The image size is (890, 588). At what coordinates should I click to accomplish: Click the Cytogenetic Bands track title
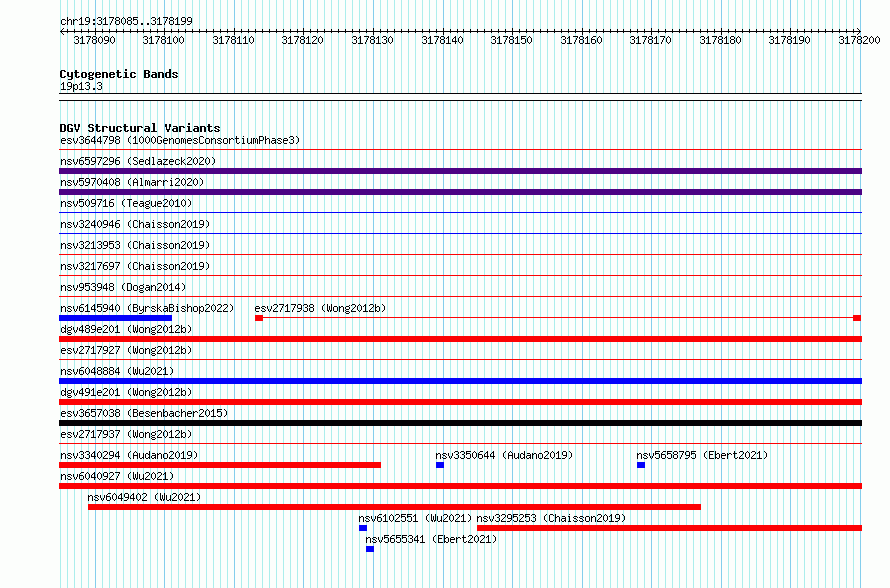pyautogui.click(x=119, y=74)
